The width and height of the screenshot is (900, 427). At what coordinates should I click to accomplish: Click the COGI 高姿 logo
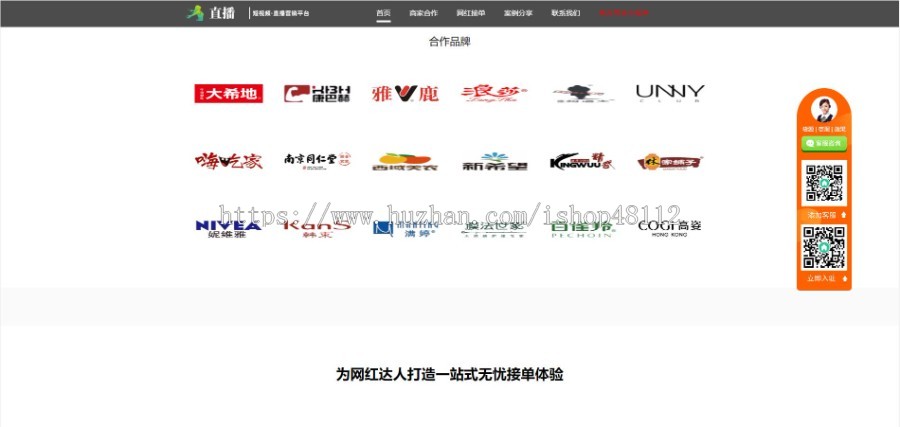[x=670, y=228]
